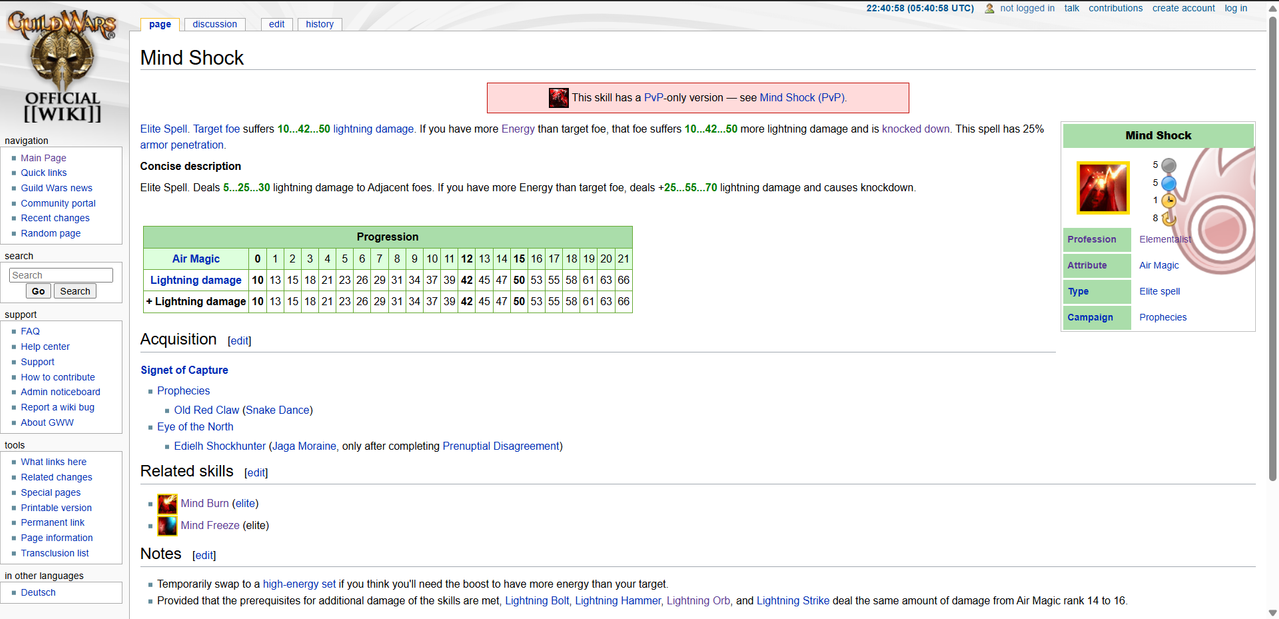
Task: Click the PvP notice skill icon
Action: (558, 98)
